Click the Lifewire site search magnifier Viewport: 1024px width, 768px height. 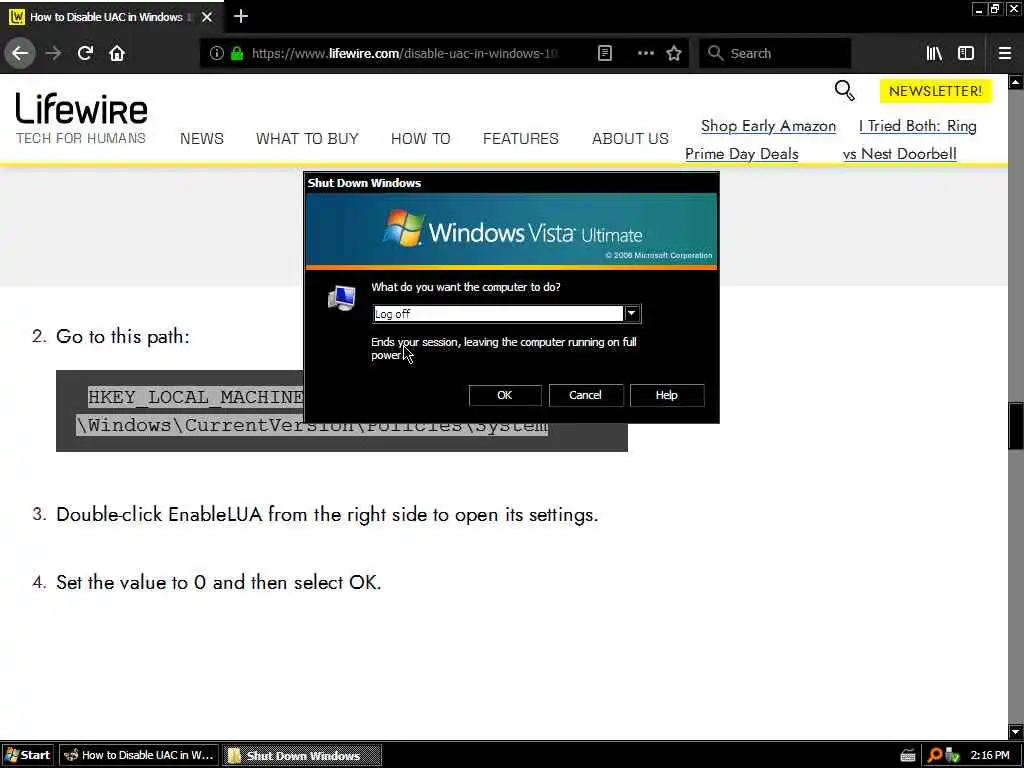pos(844,91)
